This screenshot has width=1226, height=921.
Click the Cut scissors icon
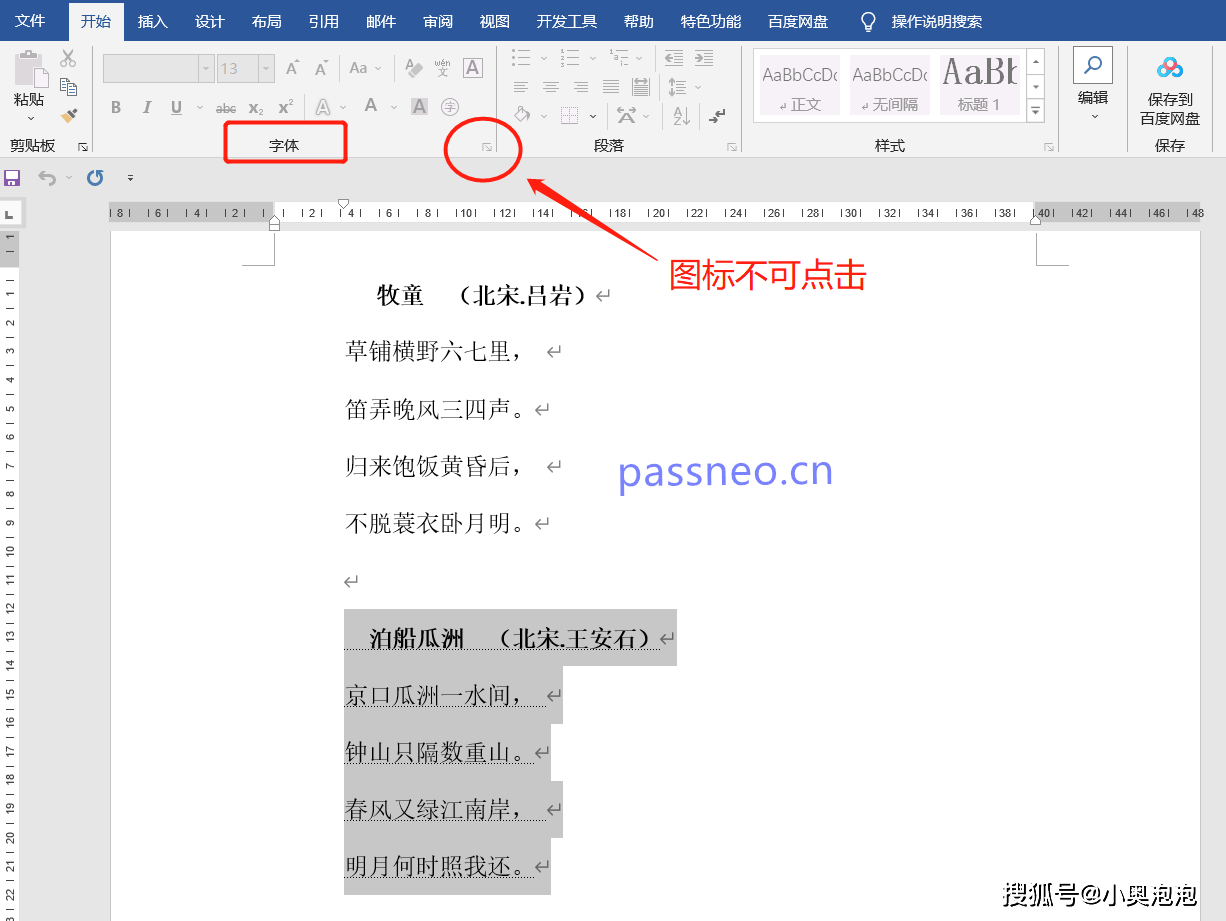point(68,59)
